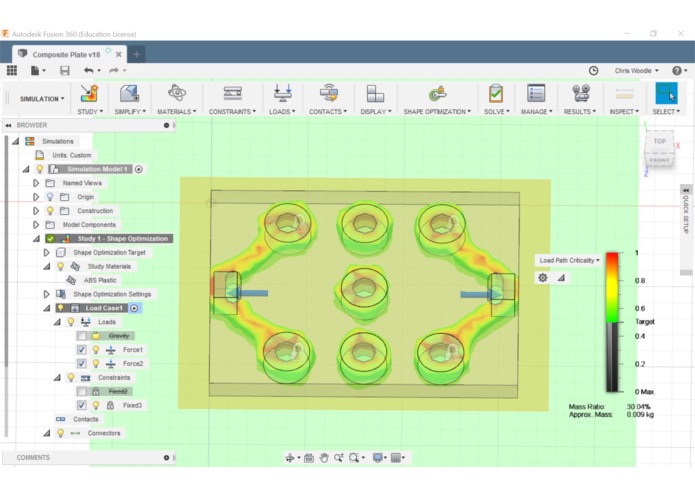Uncheck the Fixed3 constraint checkbox
Screen dimensions: 695x494
(x=82, y=405)
